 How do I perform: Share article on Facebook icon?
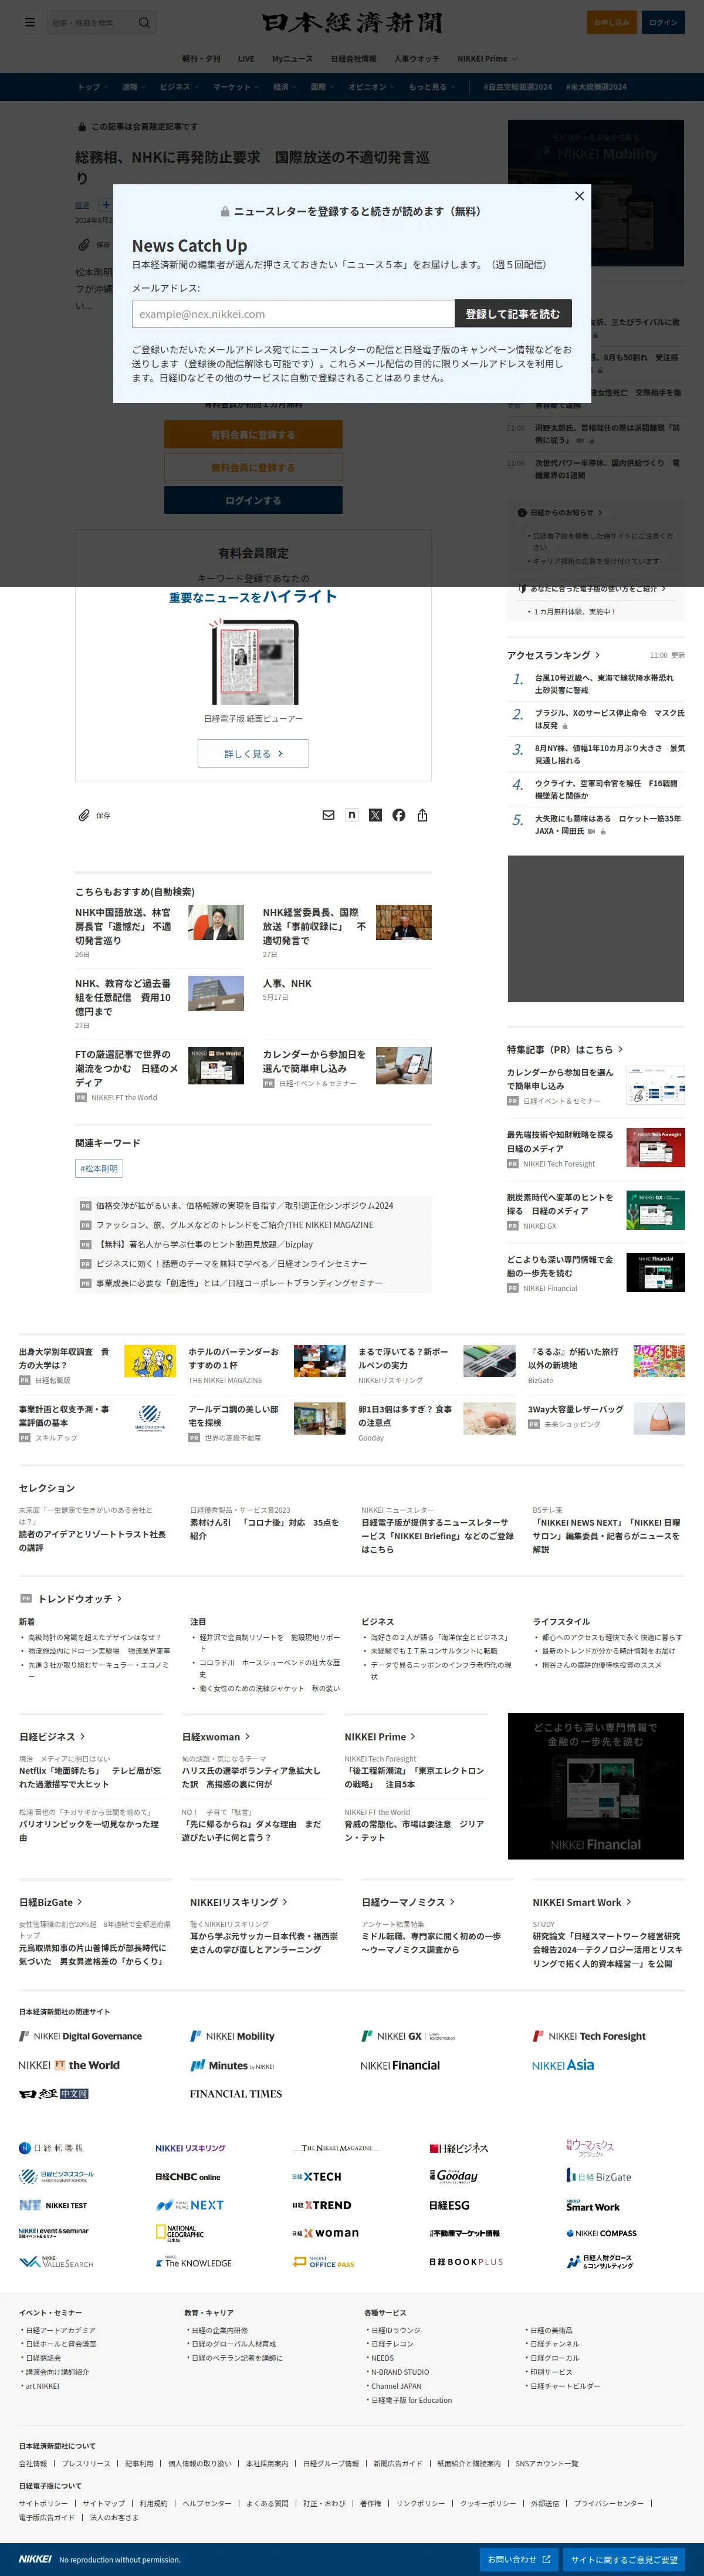coord(399,815)
